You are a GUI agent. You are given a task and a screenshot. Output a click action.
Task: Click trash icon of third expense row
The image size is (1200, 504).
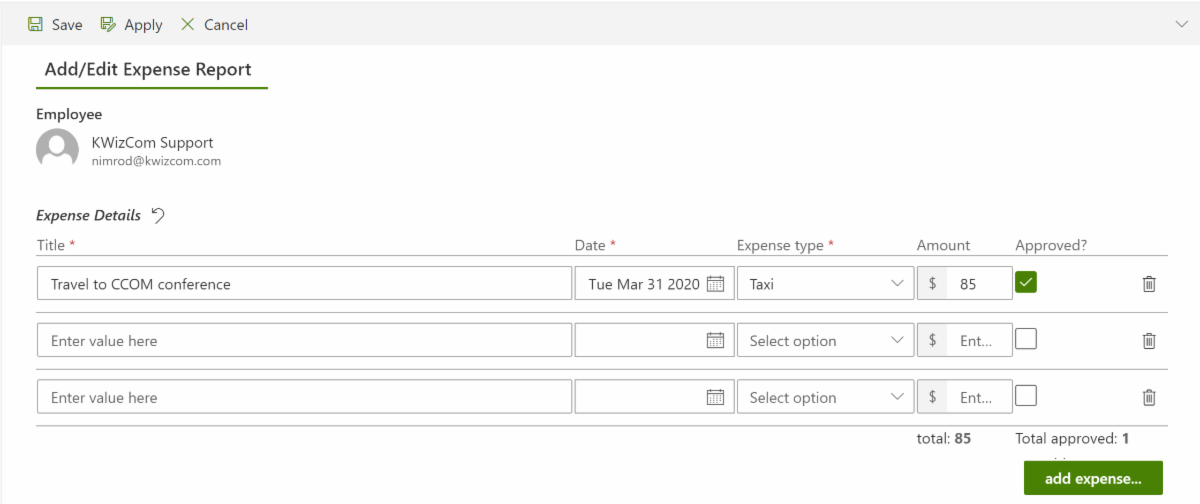click(x=1149, y=398)
